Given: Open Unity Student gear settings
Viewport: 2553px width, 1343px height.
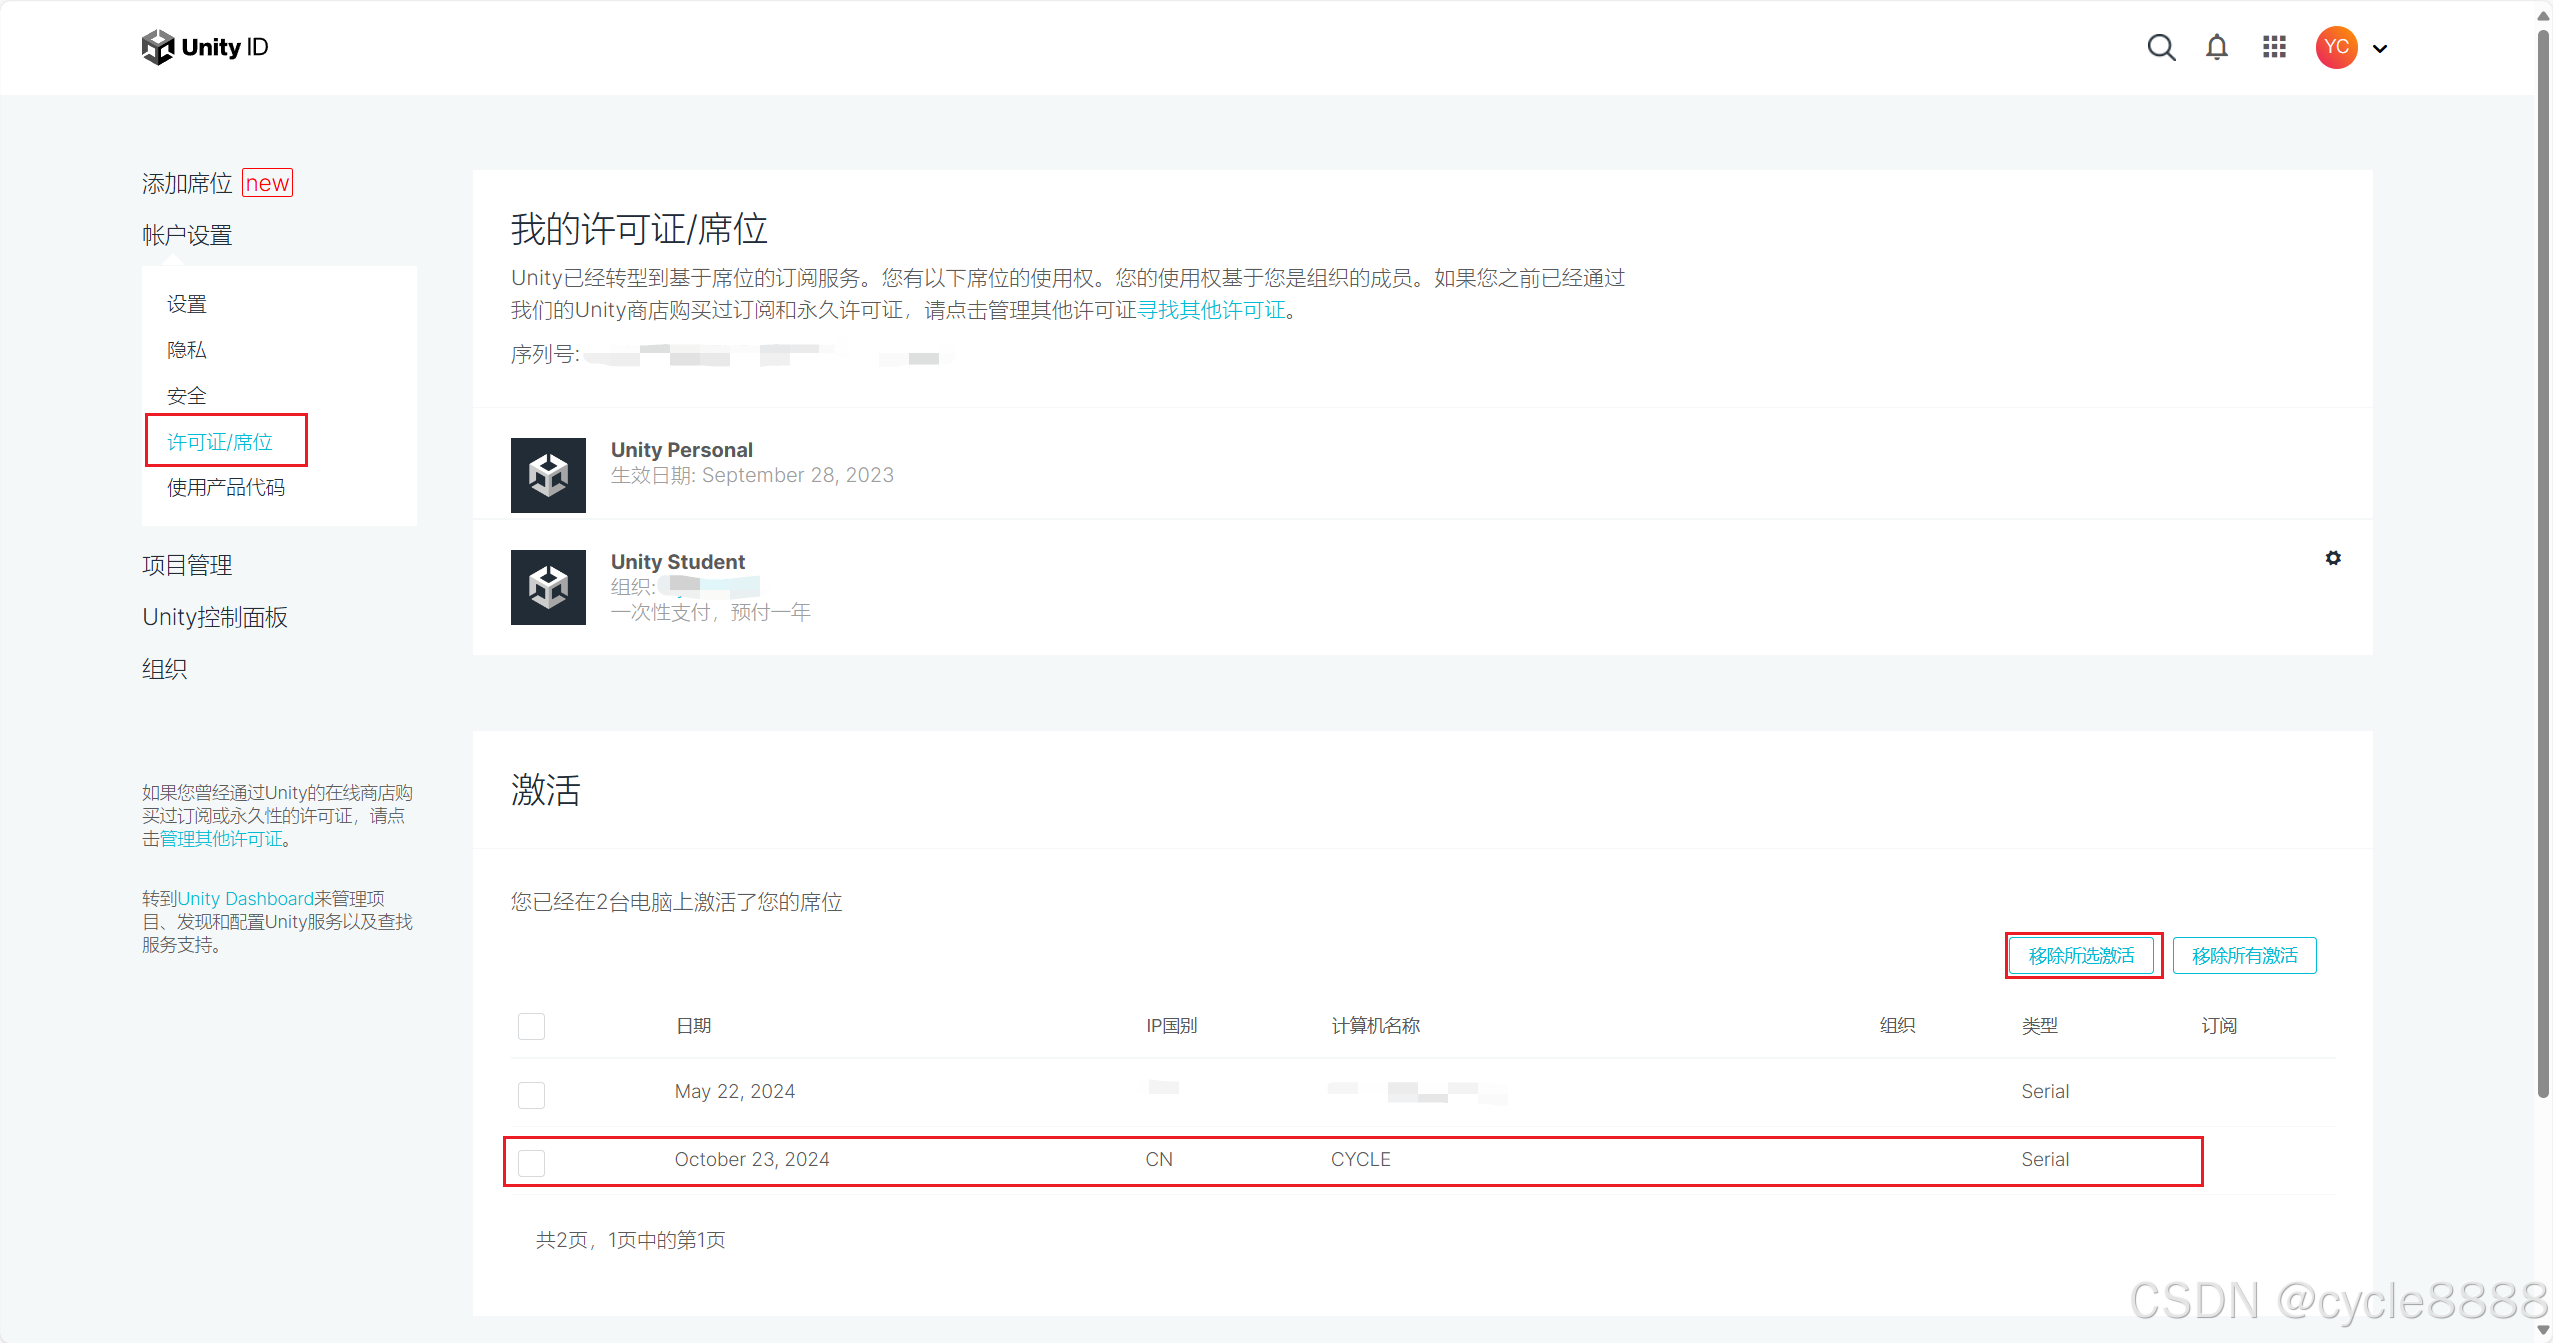Looking at the screenshot, I should point(2332,558).
